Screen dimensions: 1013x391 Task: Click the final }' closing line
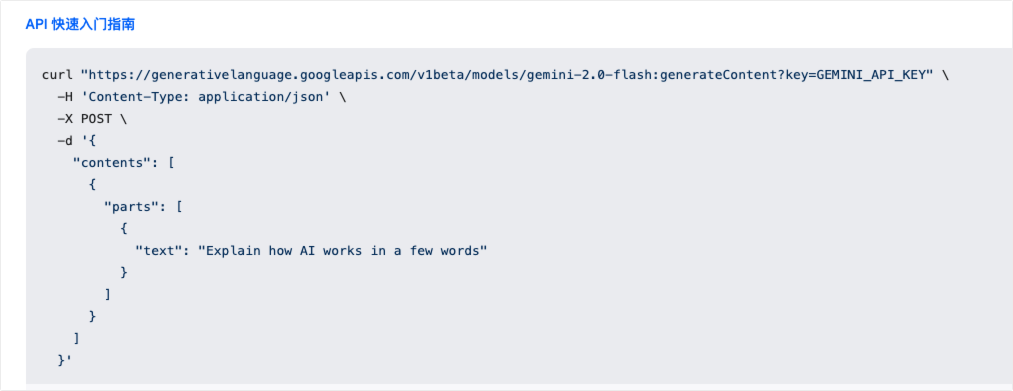(x=65, y=361)
